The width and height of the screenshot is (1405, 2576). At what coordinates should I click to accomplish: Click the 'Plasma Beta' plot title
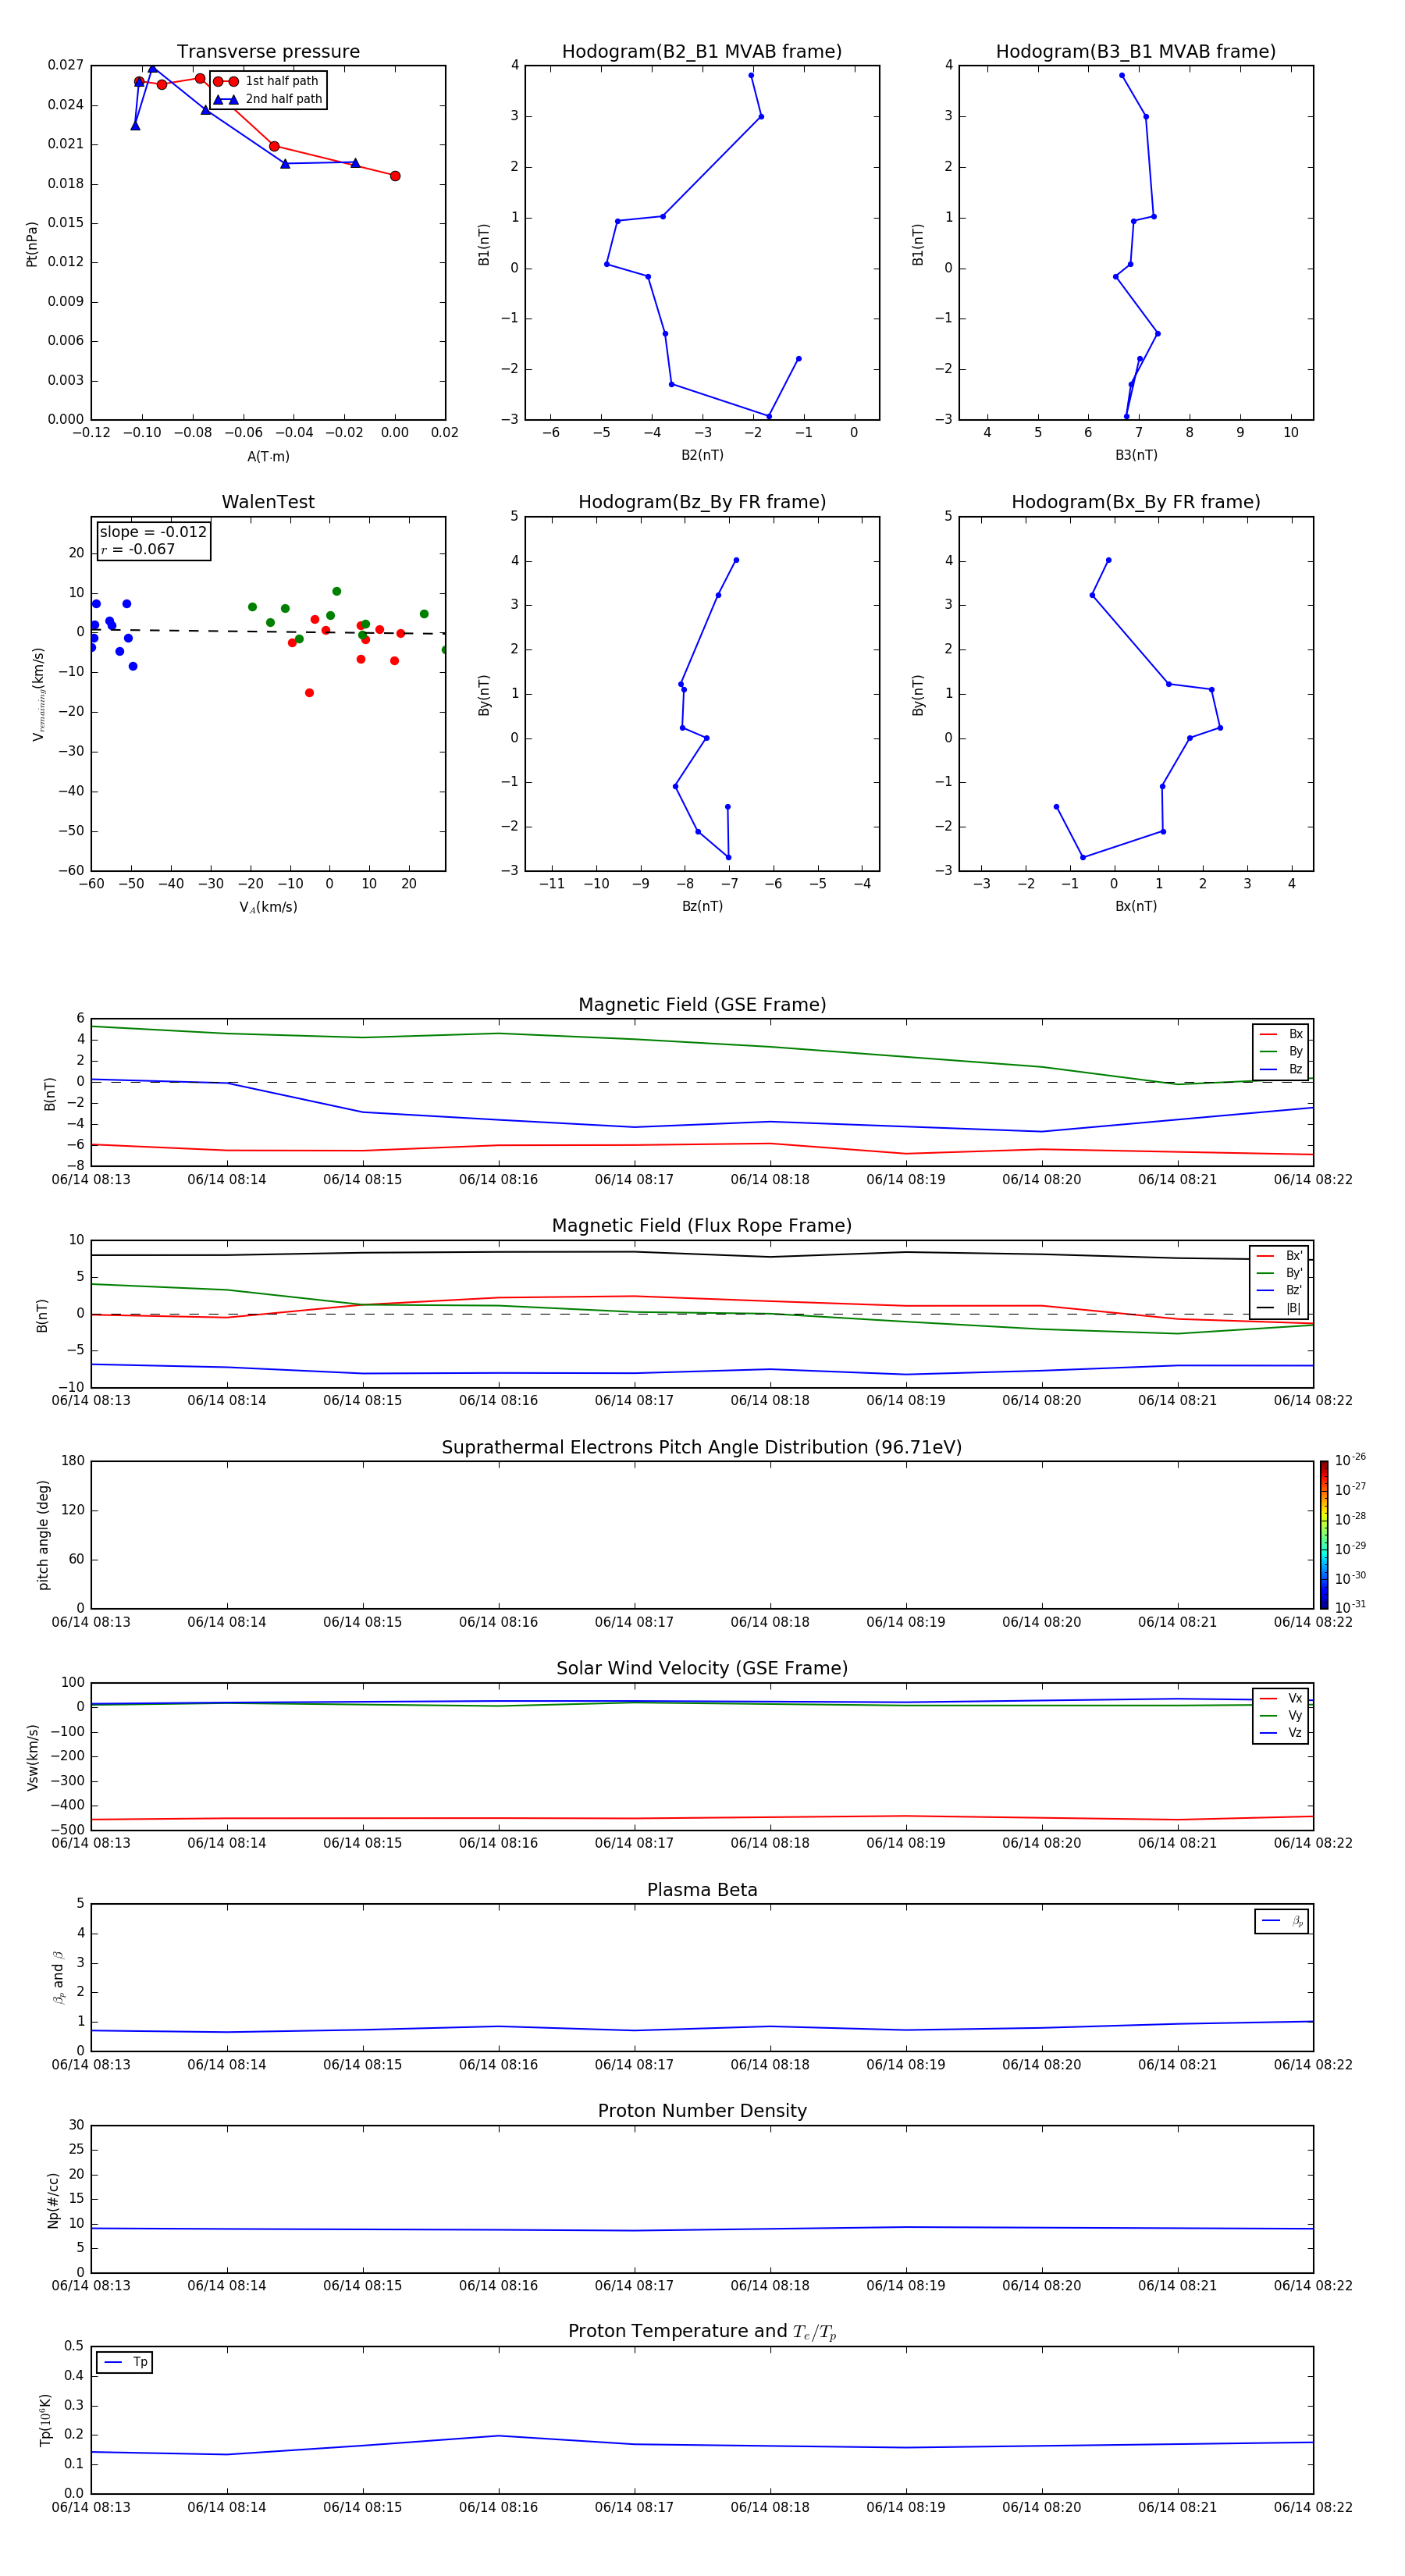pos(702,1890)
